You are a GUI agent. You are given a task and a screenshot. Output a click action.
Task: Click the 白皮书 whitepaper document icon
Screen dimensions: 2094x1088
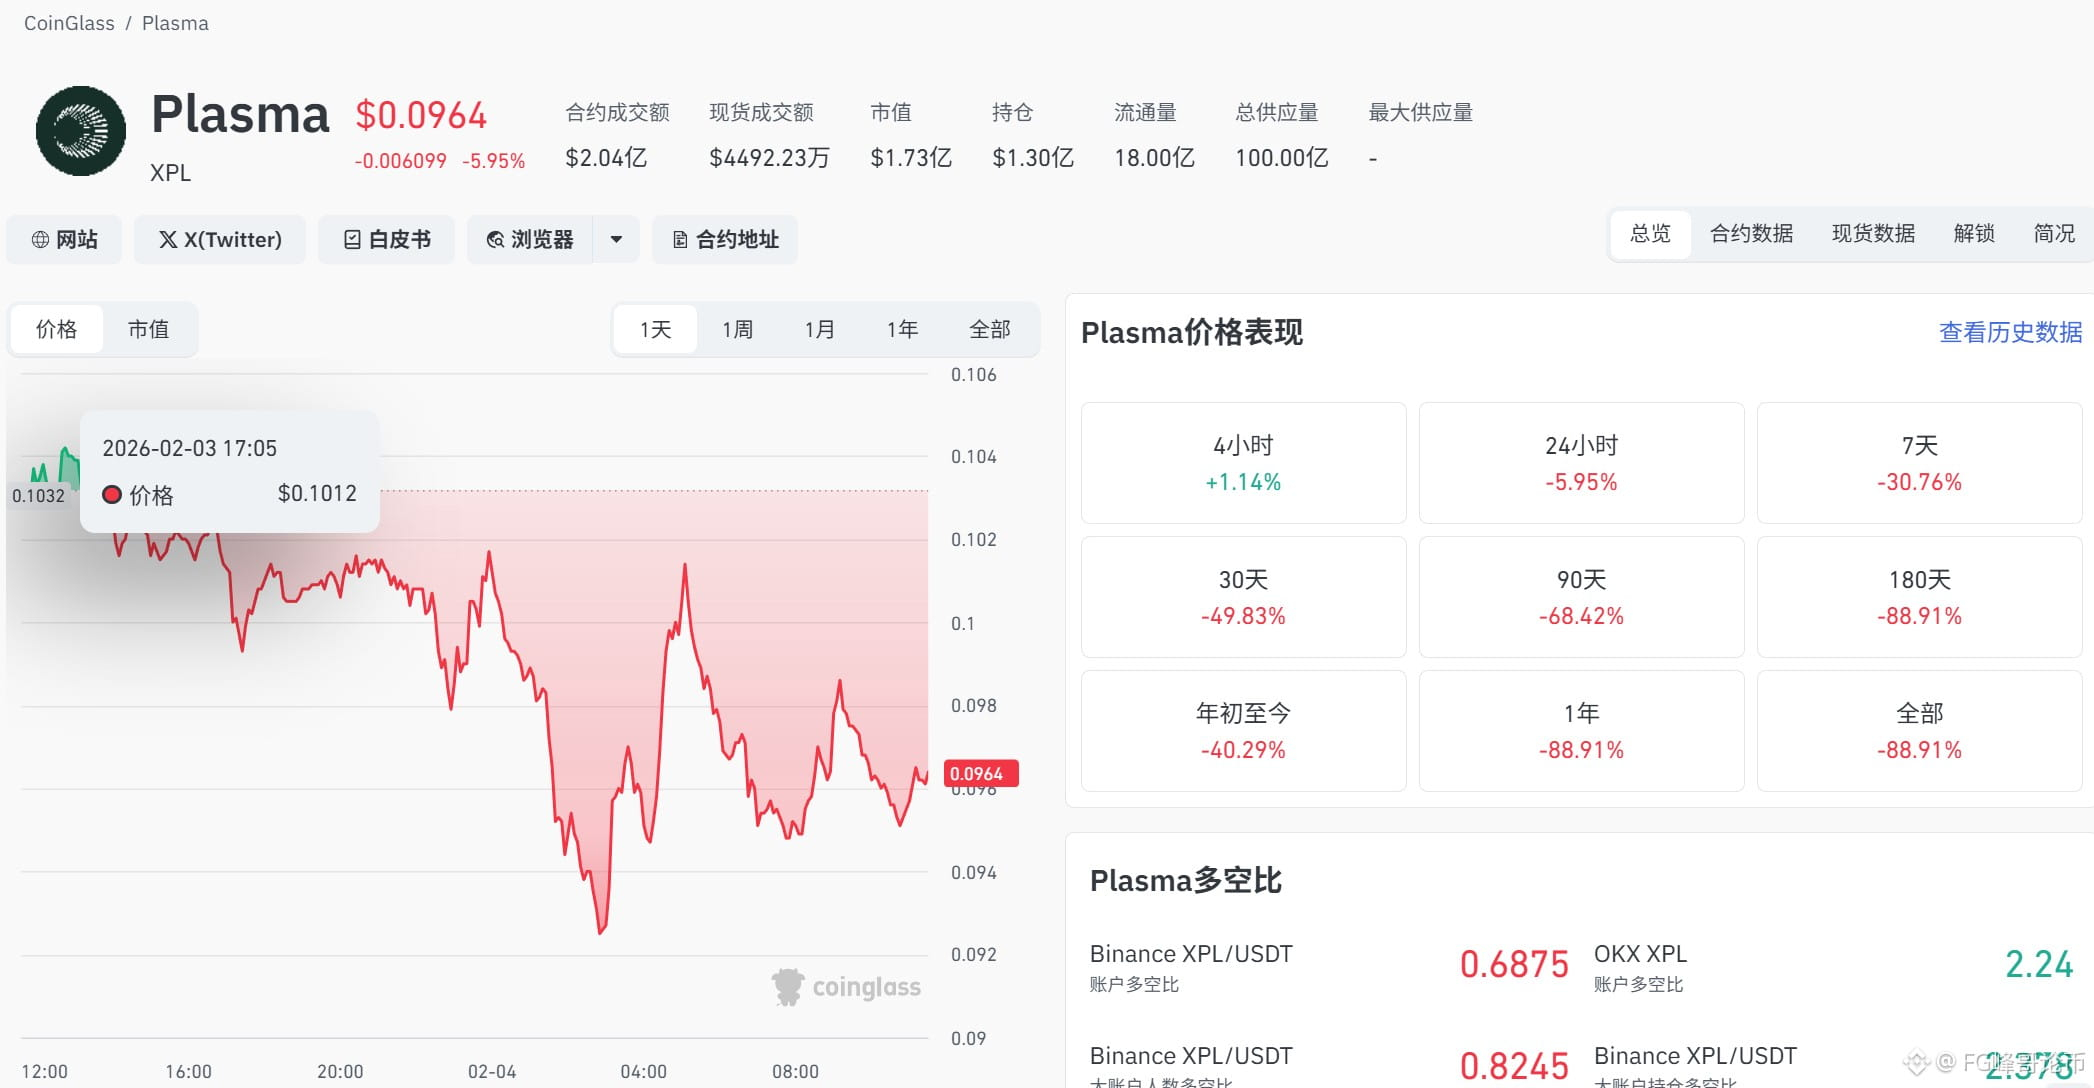352,240
